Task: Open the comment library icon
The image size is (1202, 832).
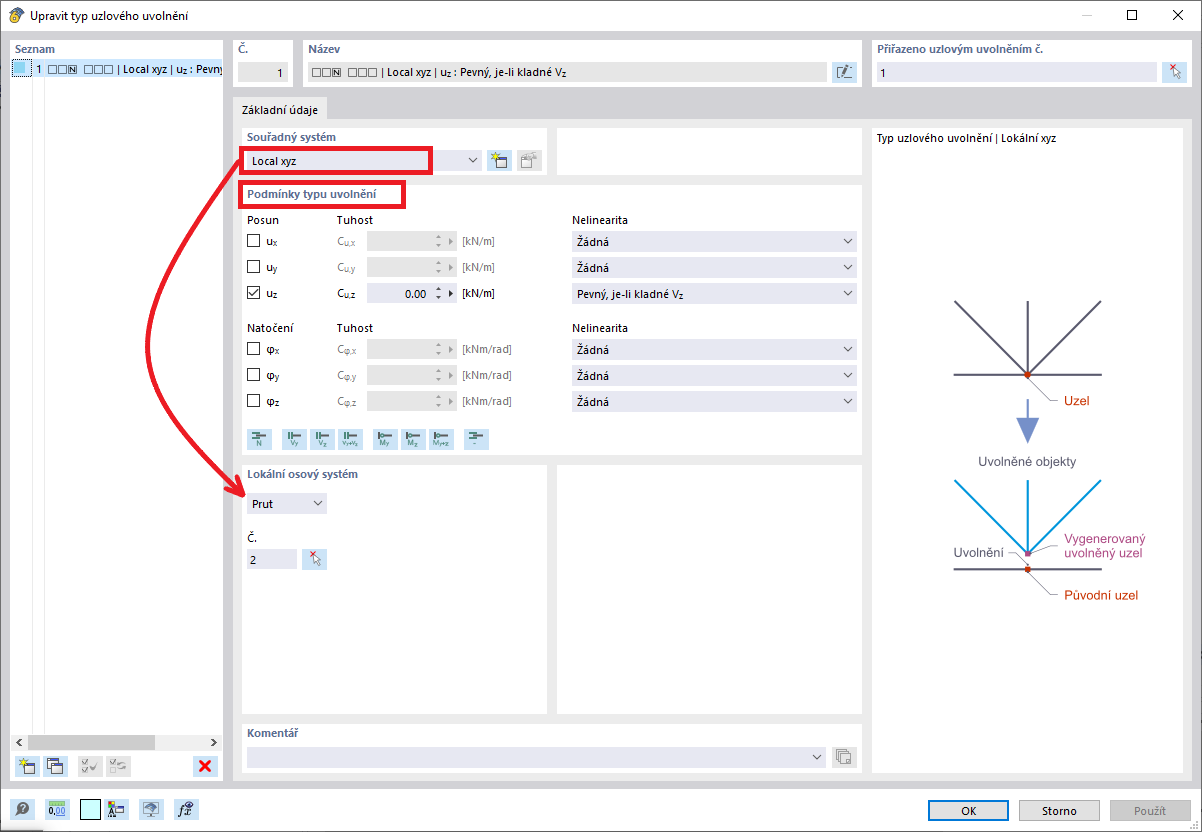Action: 844,757
